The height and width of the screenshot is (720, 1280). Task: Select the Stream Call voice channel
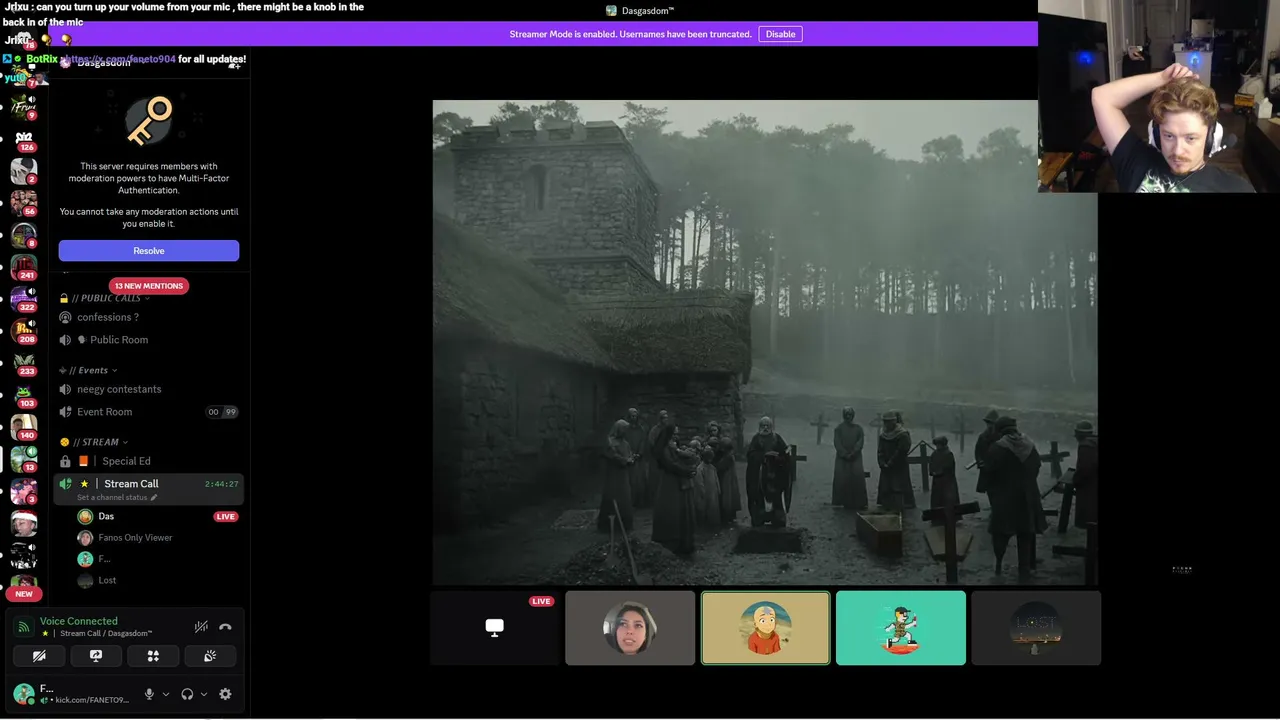point(149,488)
